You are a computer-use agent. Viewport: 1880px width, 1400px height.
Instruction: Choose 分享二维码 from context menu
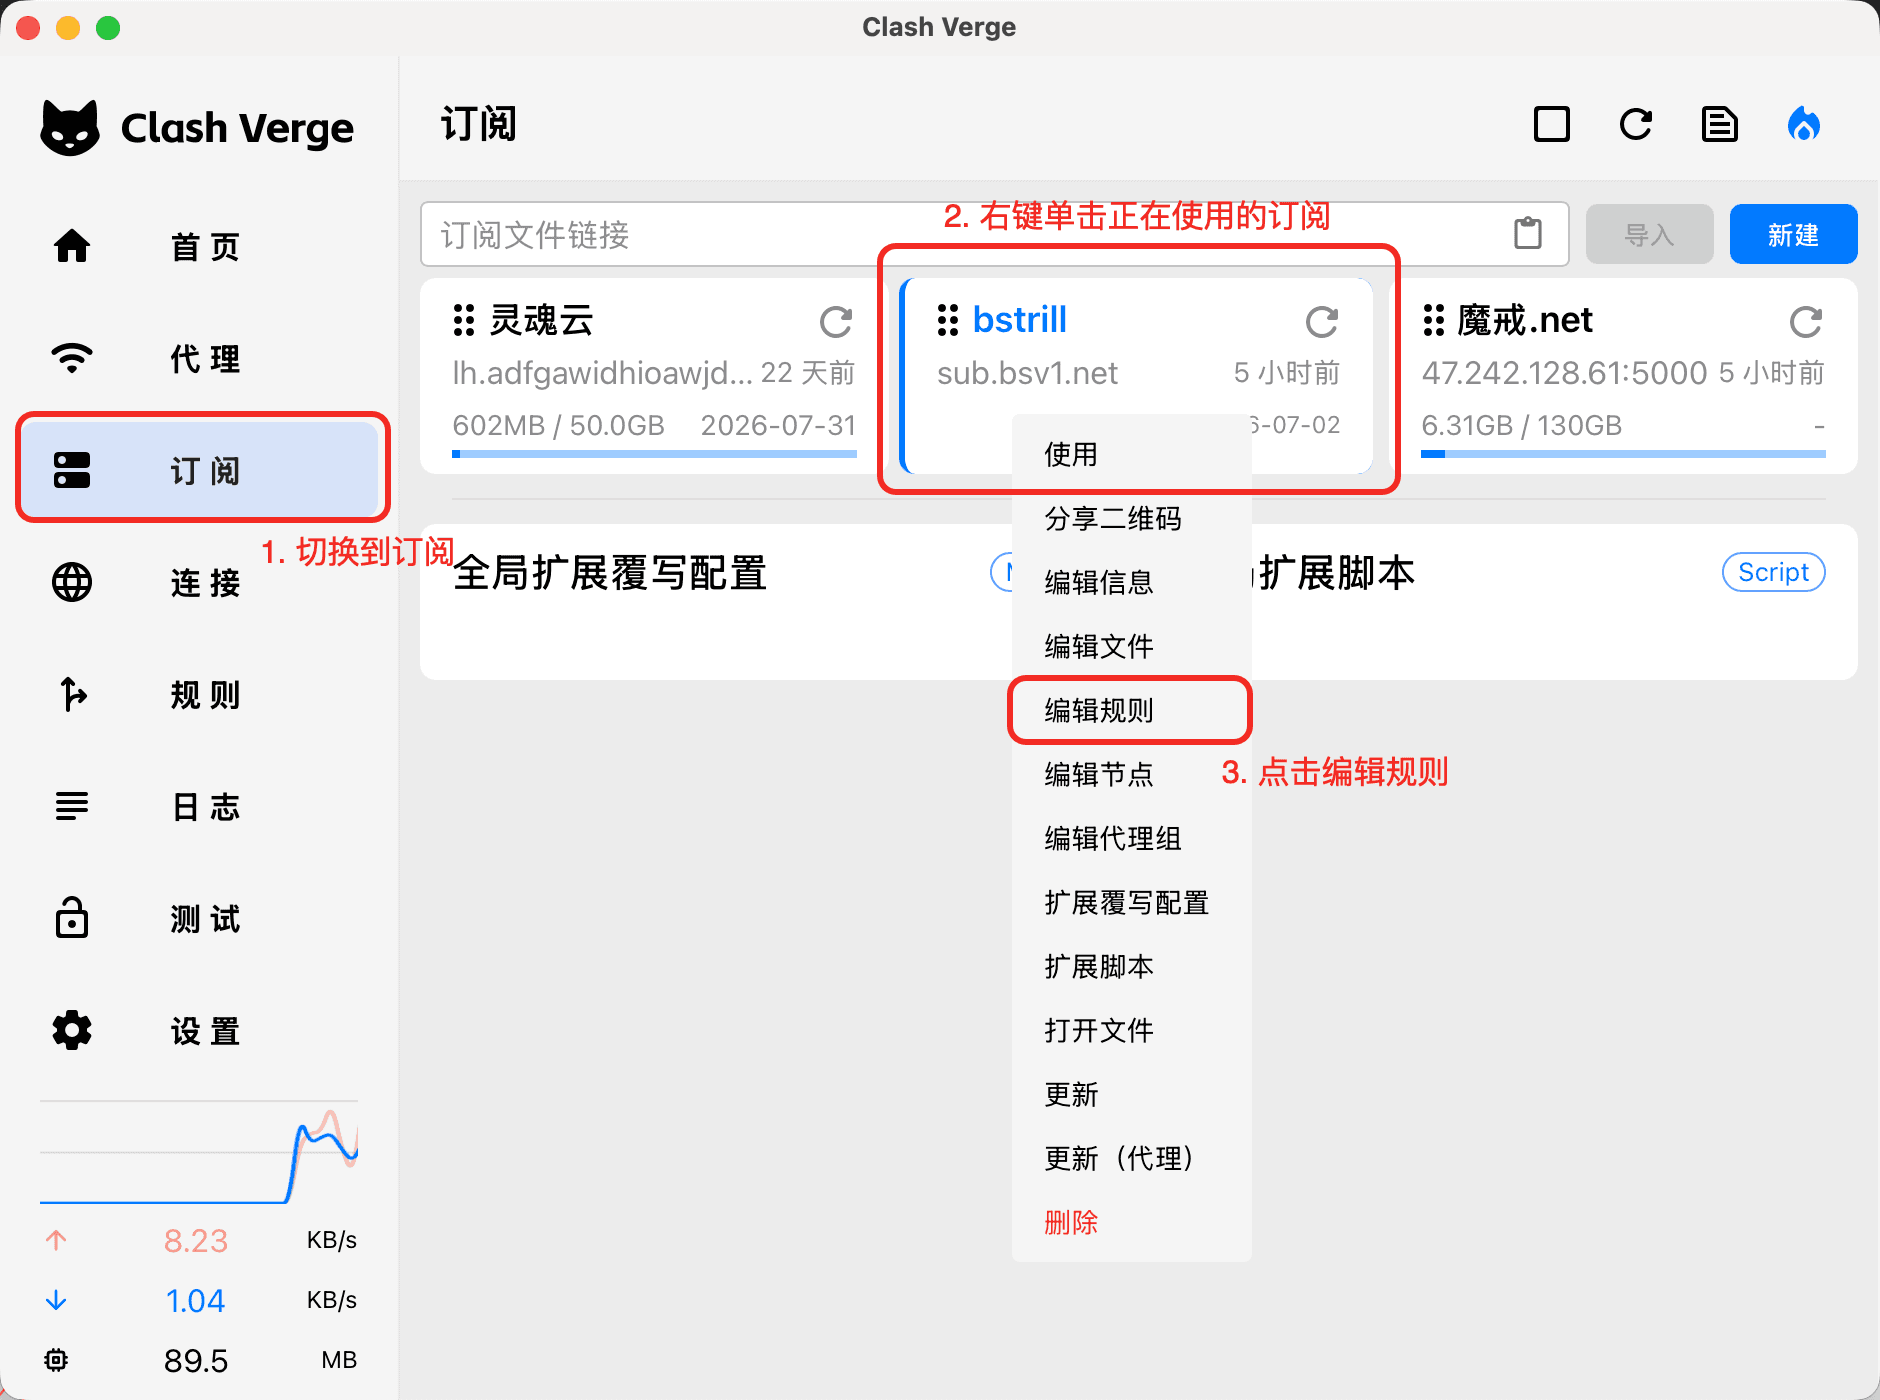[x=1132, y=518]
